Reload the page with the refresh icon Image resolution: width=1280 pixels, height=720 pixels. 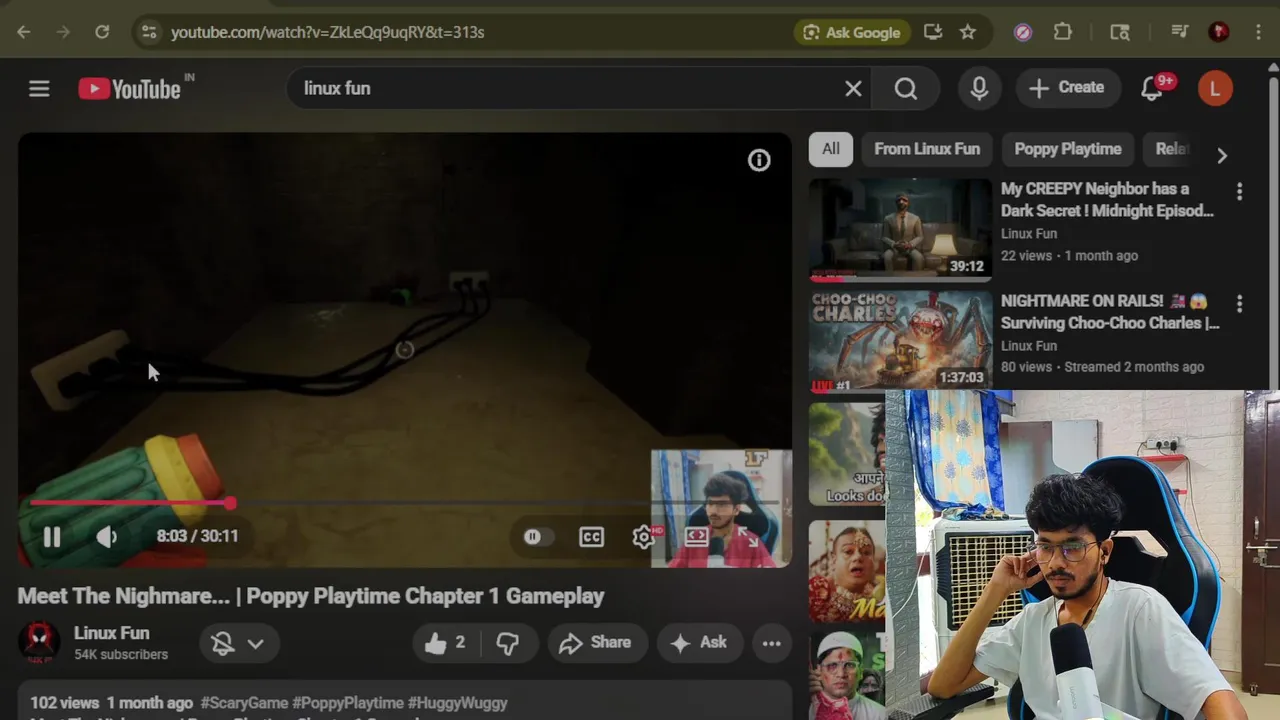click(x=102, y=32)
